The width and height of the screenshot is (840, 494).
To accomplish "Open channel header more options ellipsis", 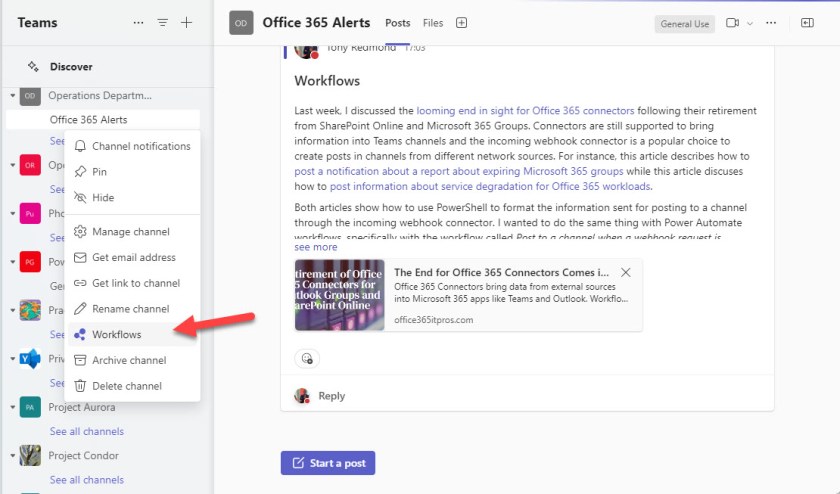I will (x=771, y=23).
